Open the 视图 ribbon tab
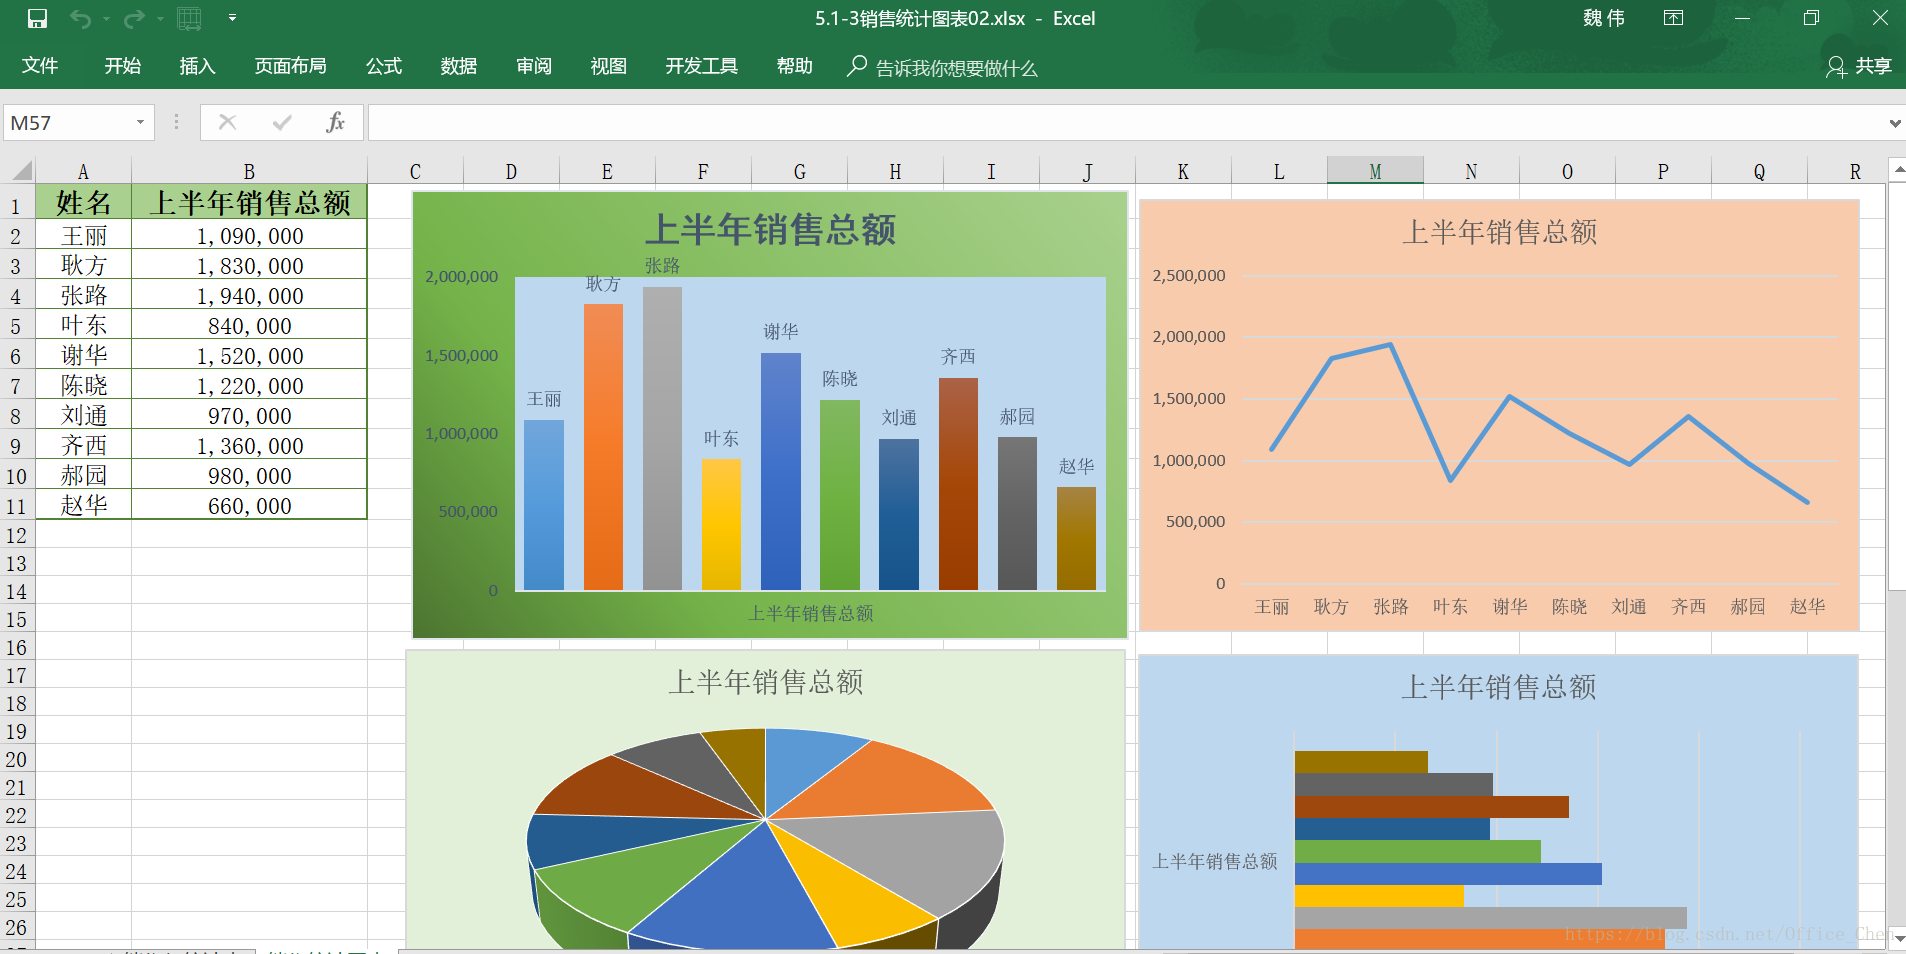The image size is (1906, 954). (608, 66)
